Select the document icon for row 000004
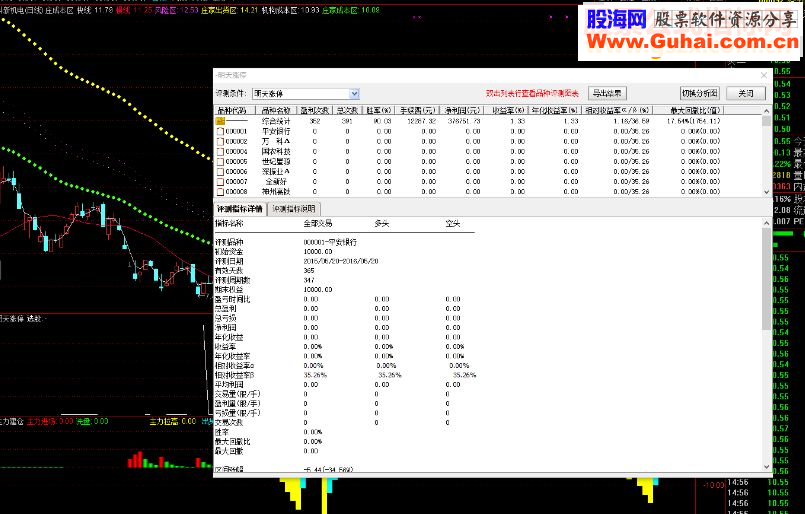 220,151
